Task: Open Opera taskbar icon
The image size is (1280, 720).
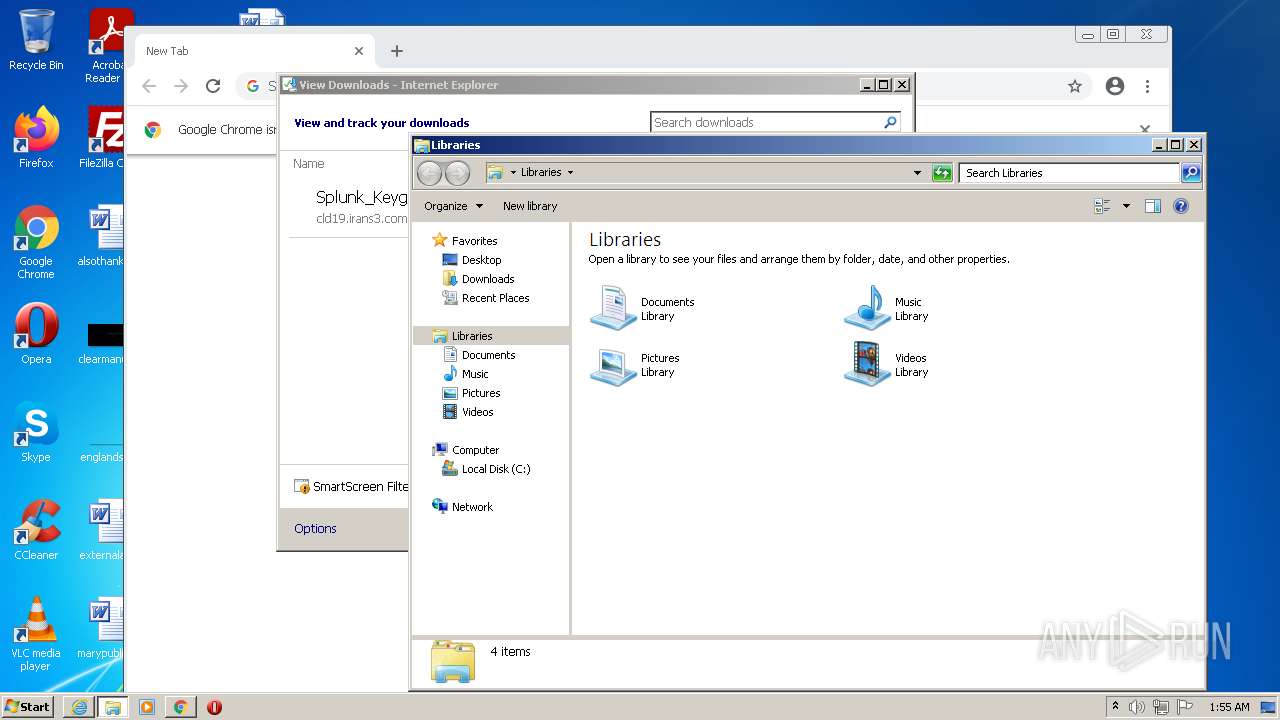Action: click(x=214, y=707)
